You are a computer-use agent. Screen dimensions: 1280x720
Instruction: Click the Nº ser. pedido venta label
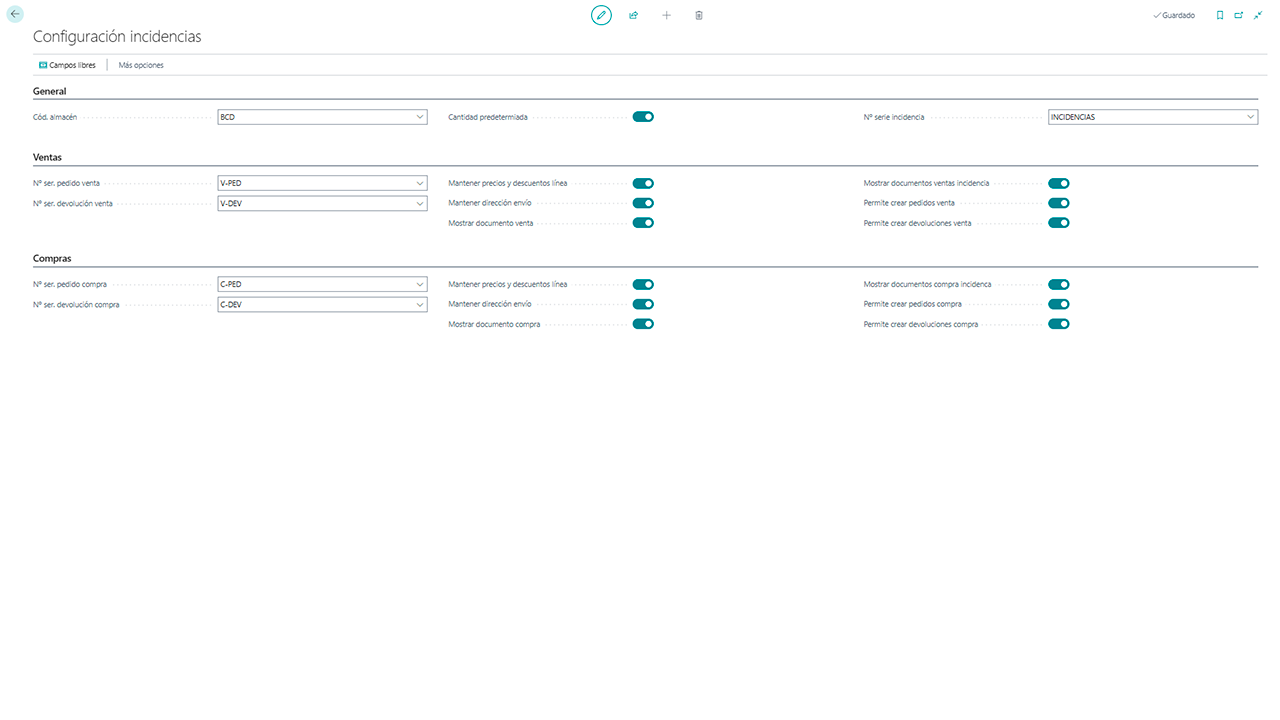click(66, 183)
